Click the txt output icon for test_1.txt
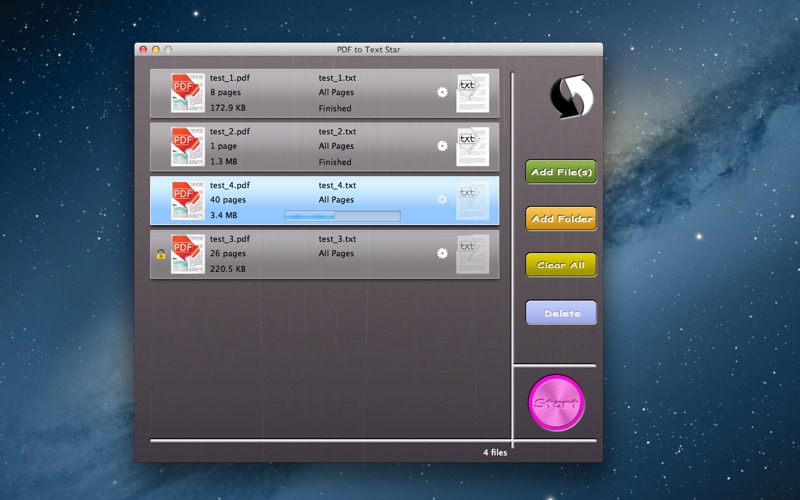This screenshot has width=800, height=500. [x=472, y=93]
